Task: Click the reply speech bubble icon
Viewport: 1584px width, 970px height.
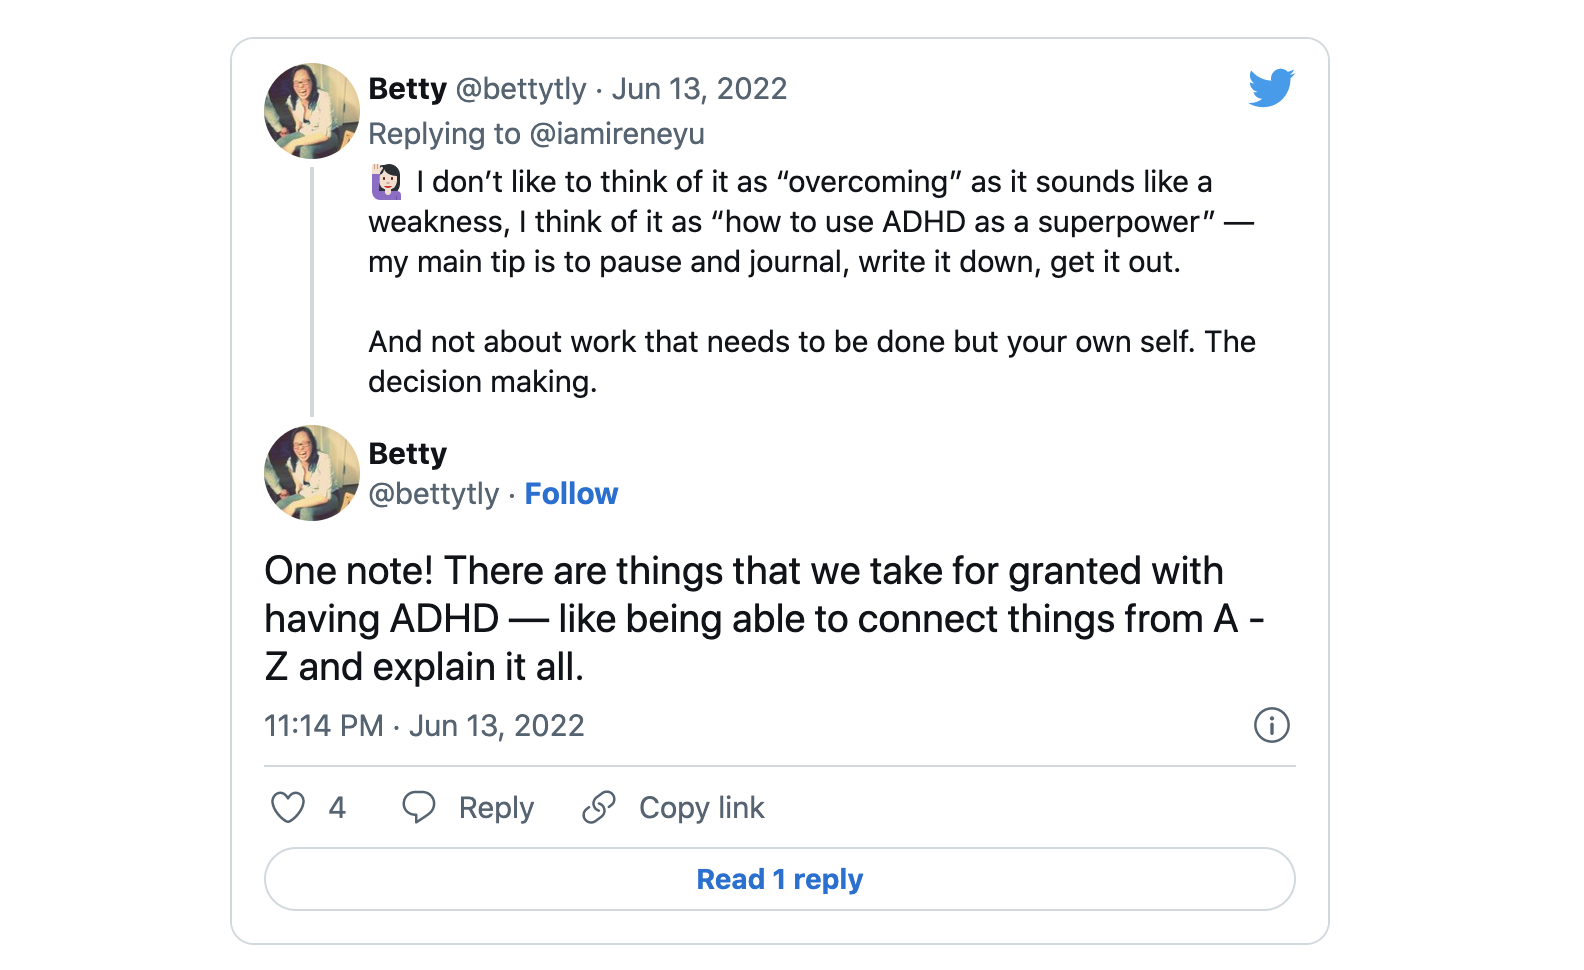Action: pyautogui.click(x=419, y=807)
